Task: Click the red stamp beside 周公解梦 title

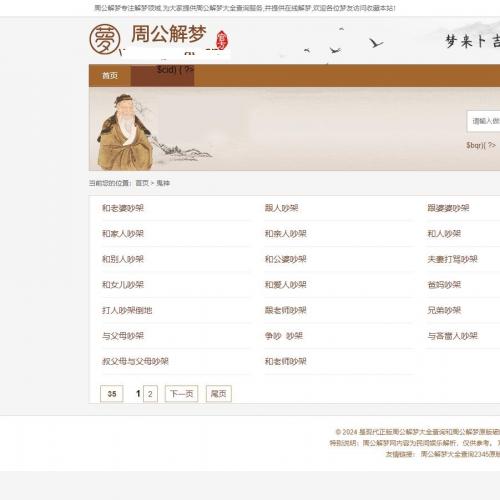Action: [222, 40]
